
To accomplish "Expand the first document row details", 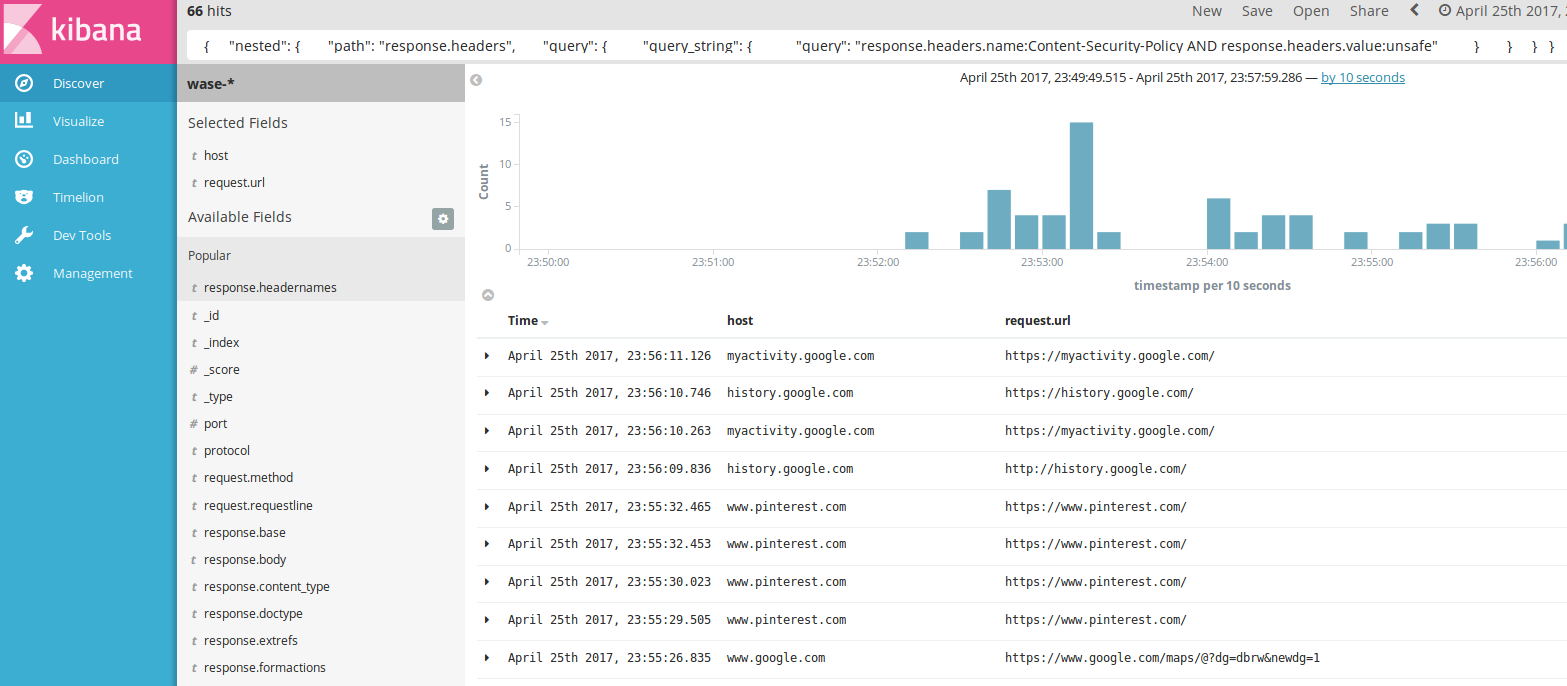I will 487,355.
